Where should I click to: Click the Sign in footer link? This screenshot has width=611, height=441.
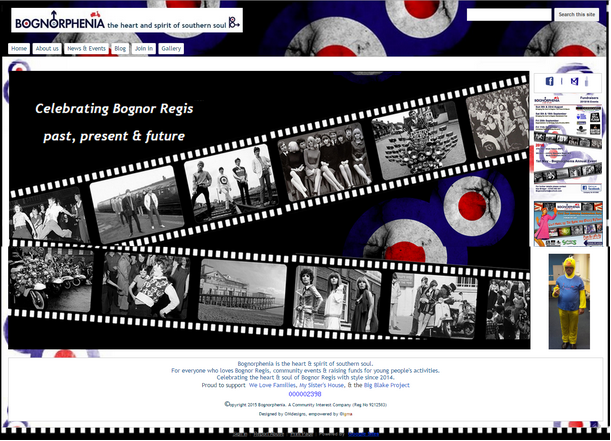click(240, 434)
